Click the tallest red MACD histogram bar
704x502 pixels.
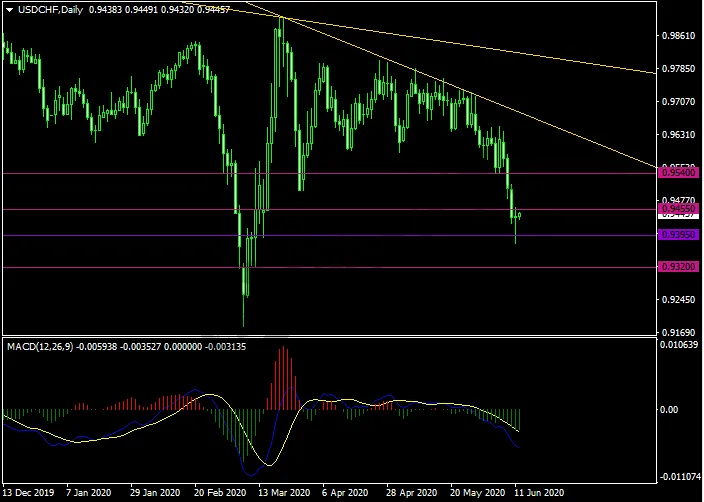point(283,378)
